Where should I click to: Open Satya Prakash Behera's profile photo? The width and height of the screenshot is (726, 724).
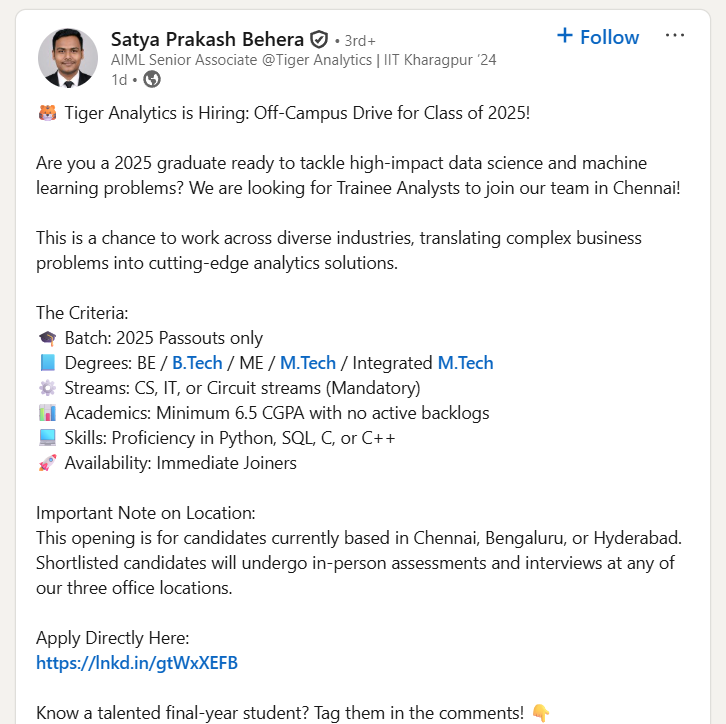coord(68,58)
